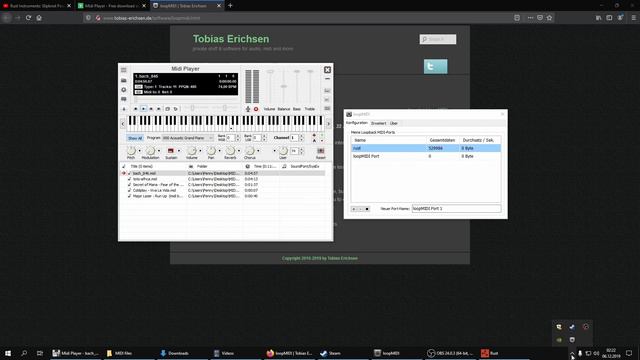Open Steam from the taskbar
This screenshot has width=640, height=360.
(x=342, y=353)
